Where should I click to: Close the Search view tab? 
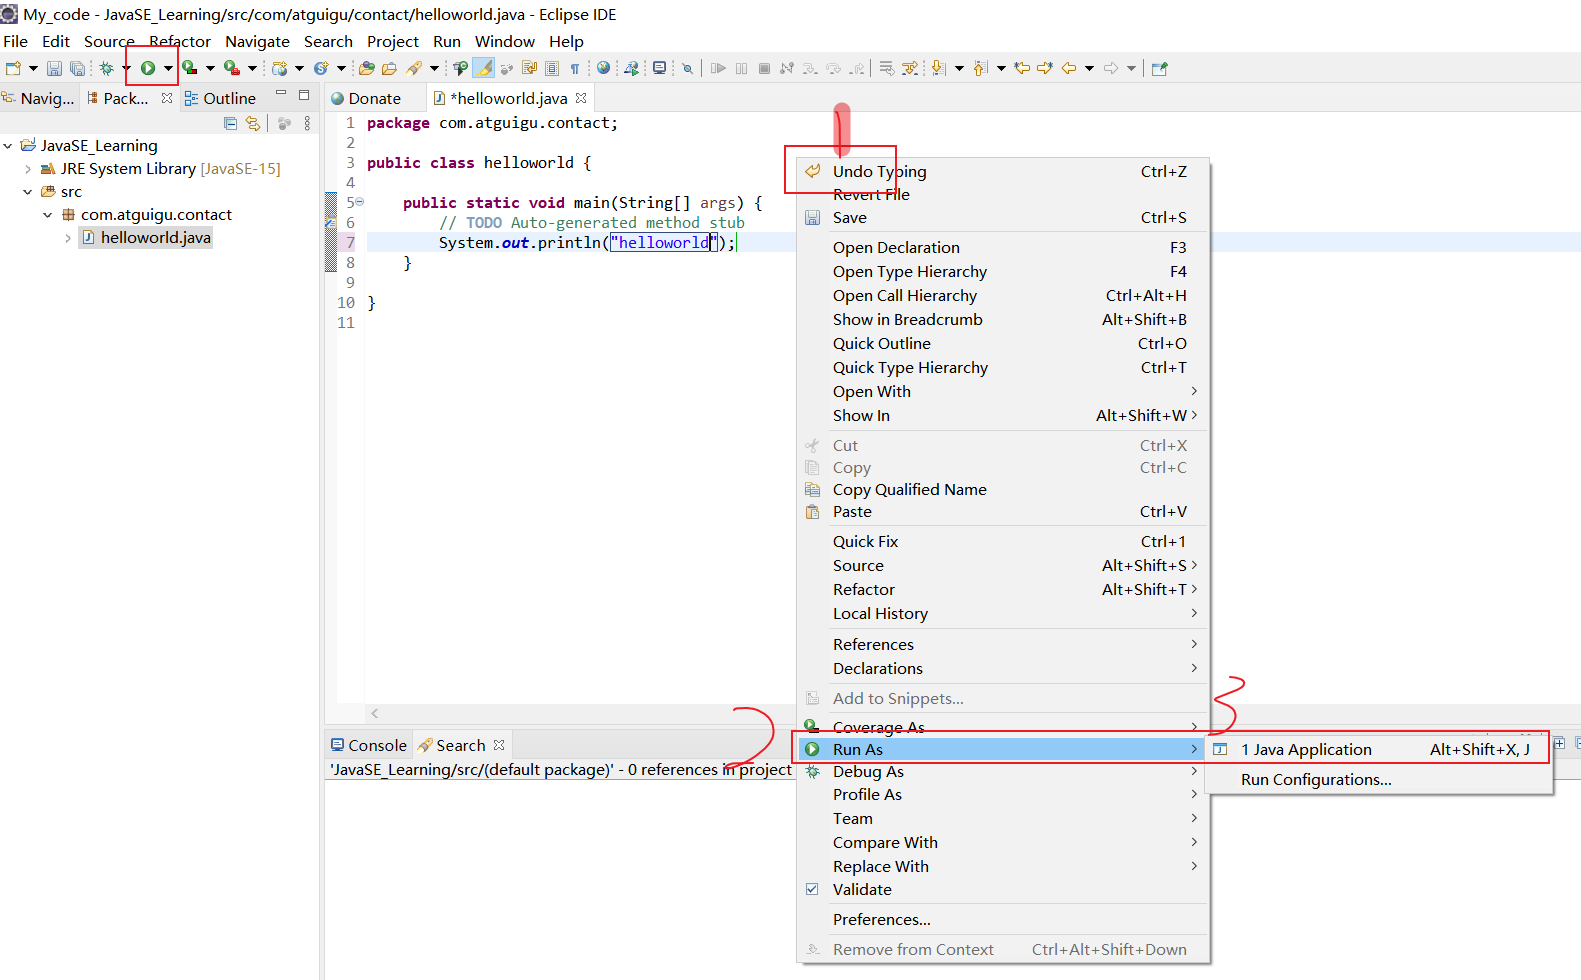(499, 745)
